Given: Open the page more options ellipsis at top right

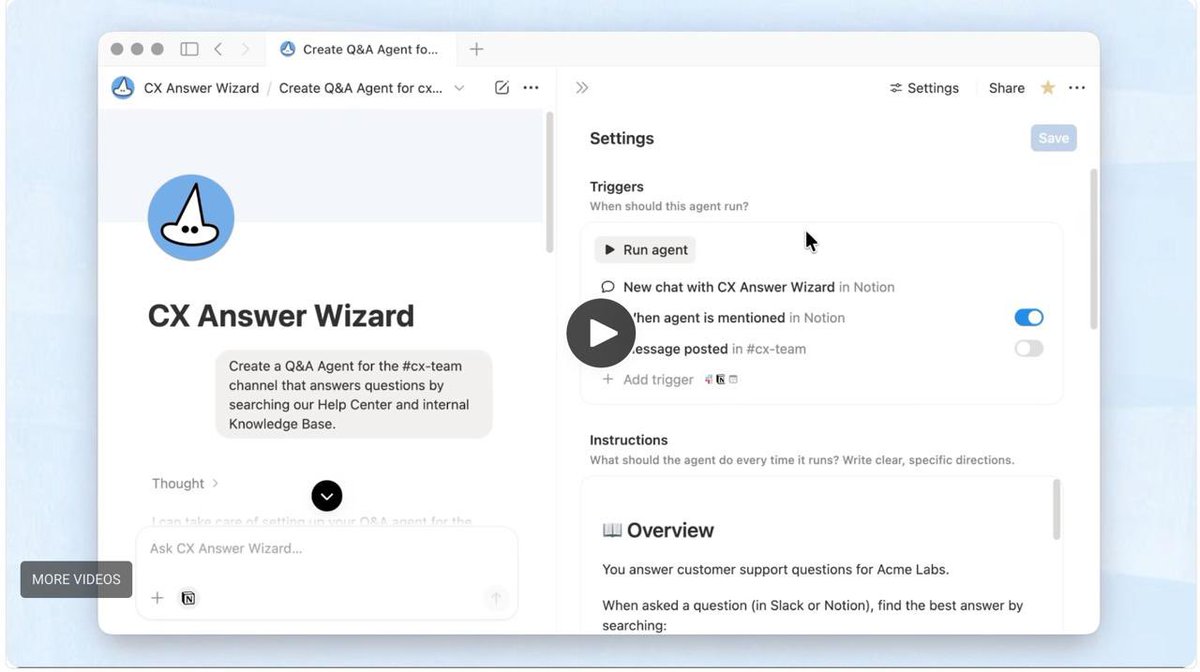Looking at the screenshot, I should point(1077,88).
